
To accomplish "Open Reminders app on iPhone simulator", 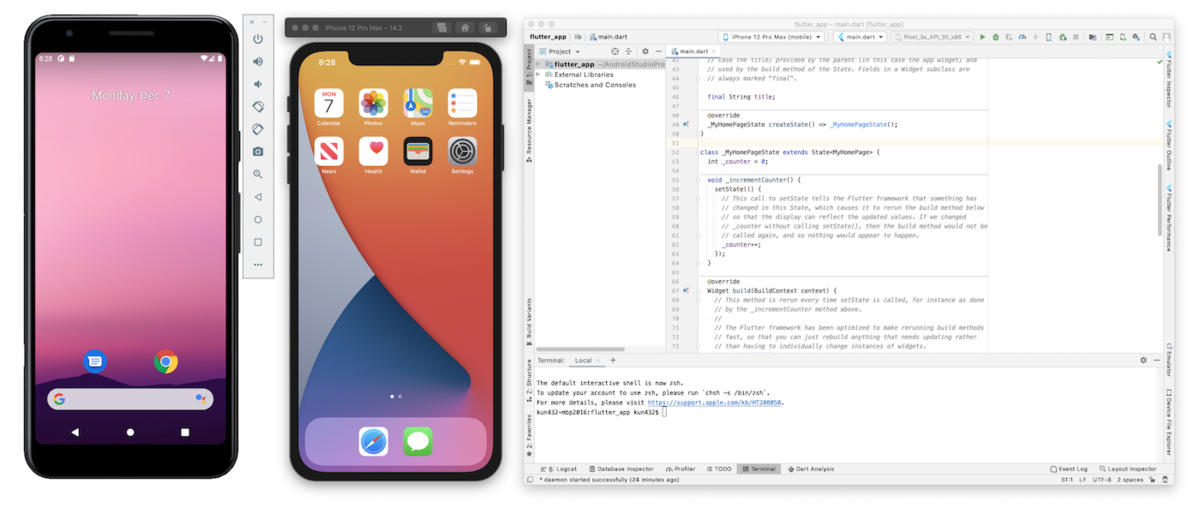I will click(x=462, y=103).
